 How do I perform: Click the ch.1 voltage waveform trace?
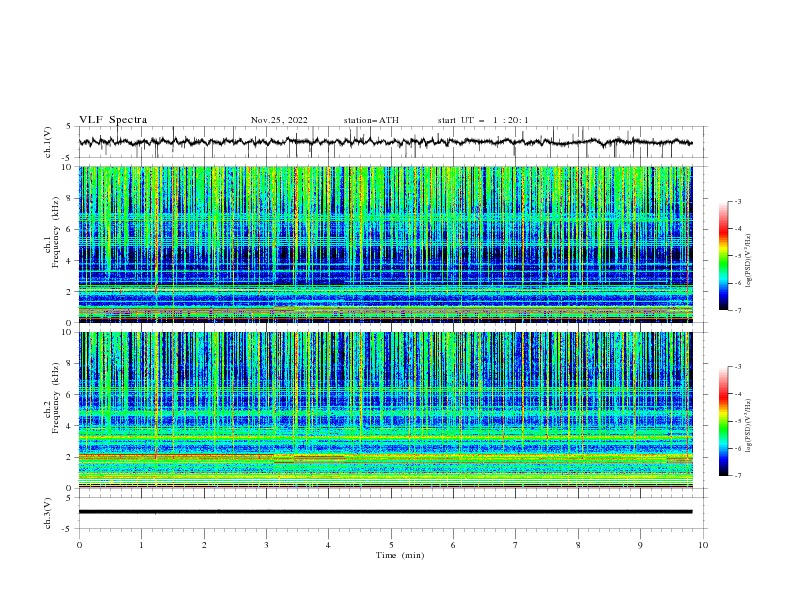coord(385,142)
